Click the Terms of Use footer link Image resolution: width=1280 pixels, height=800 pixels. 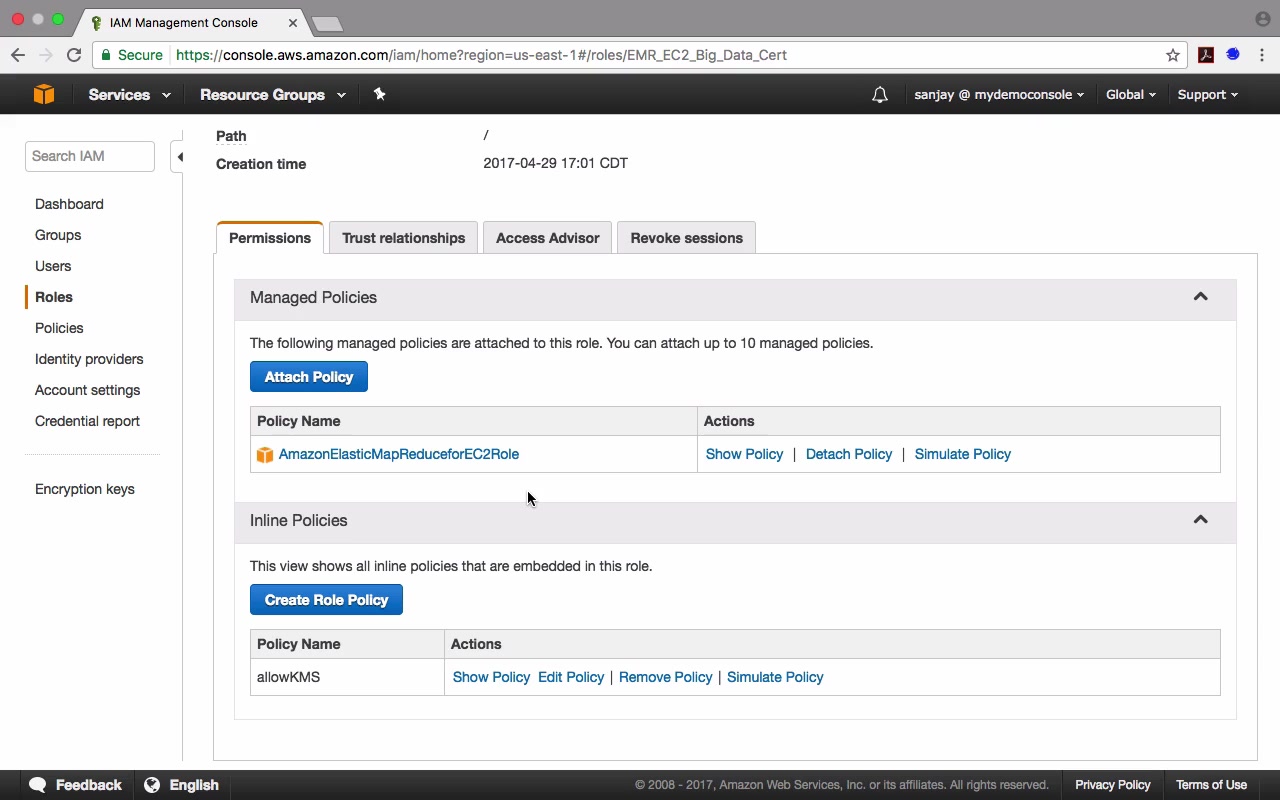coord(1211,785)
